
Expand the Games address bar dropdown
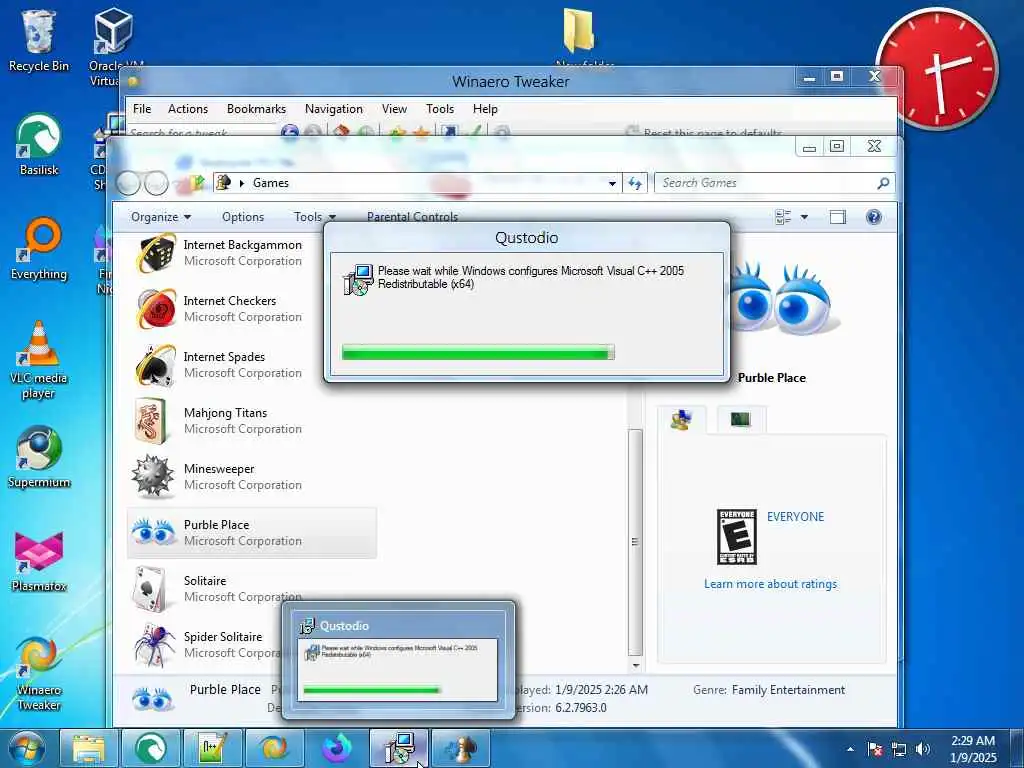tap(612, 184)
